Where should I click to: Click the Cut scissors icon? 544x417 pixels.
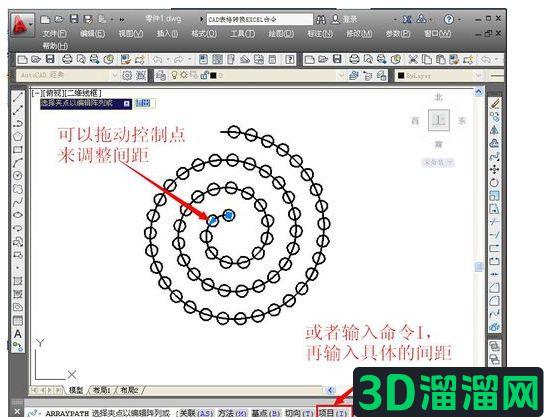pyautogui.click(x=413, y=60)
